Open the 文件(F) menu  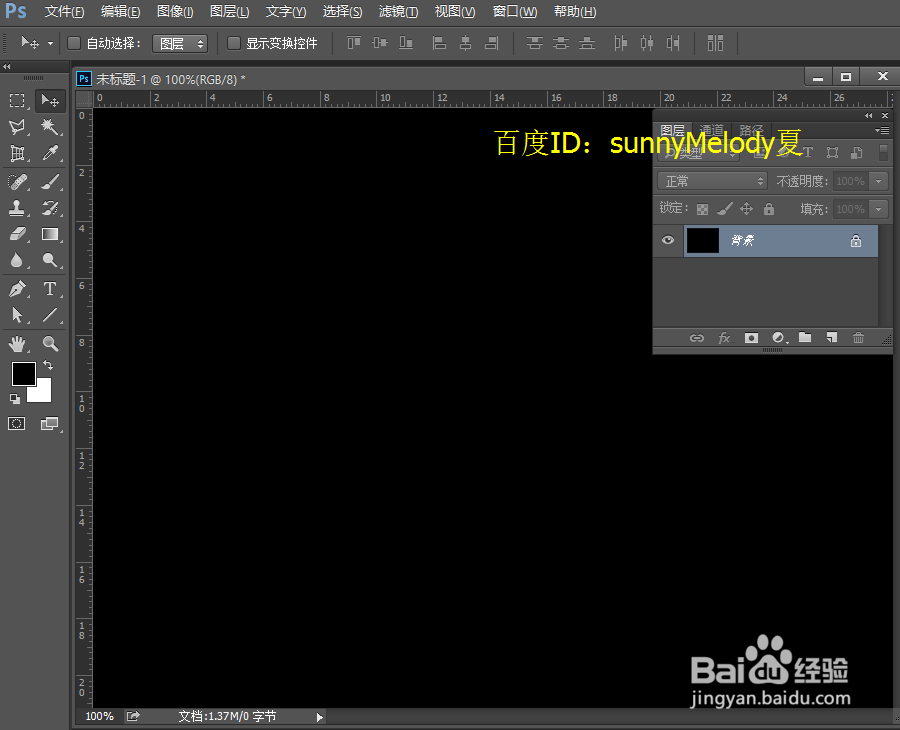[64, 11]
